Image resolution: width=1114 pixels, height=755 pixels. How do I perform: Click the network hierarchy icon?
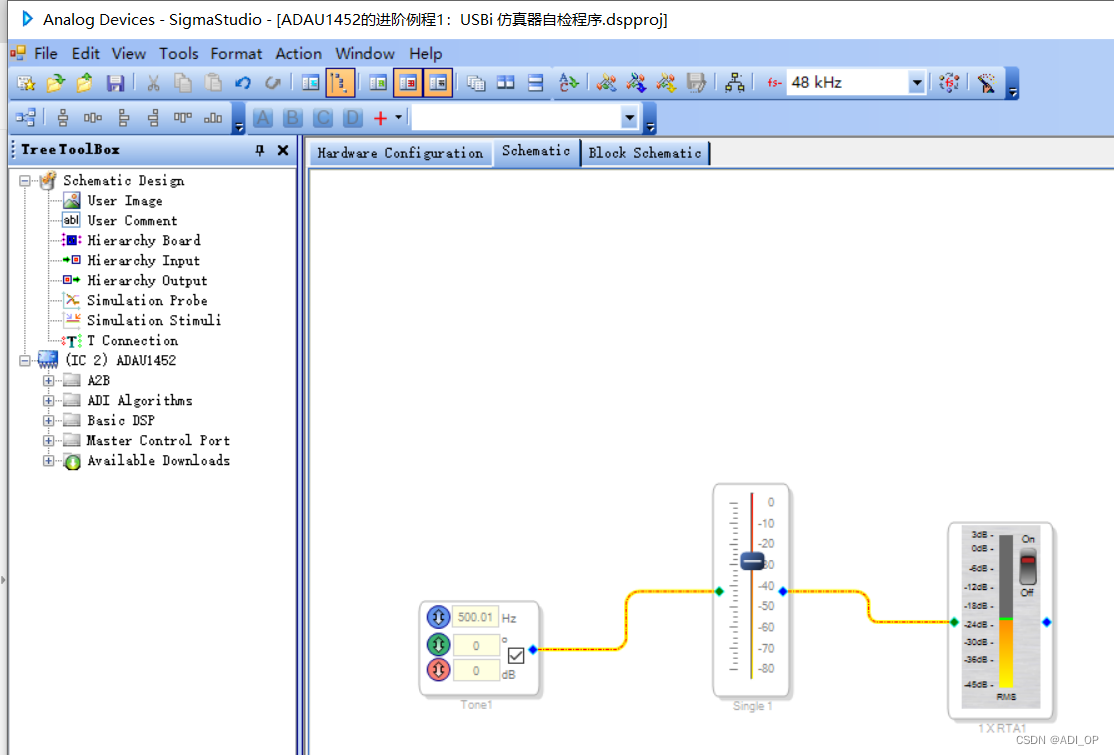(x=735, y=83)
